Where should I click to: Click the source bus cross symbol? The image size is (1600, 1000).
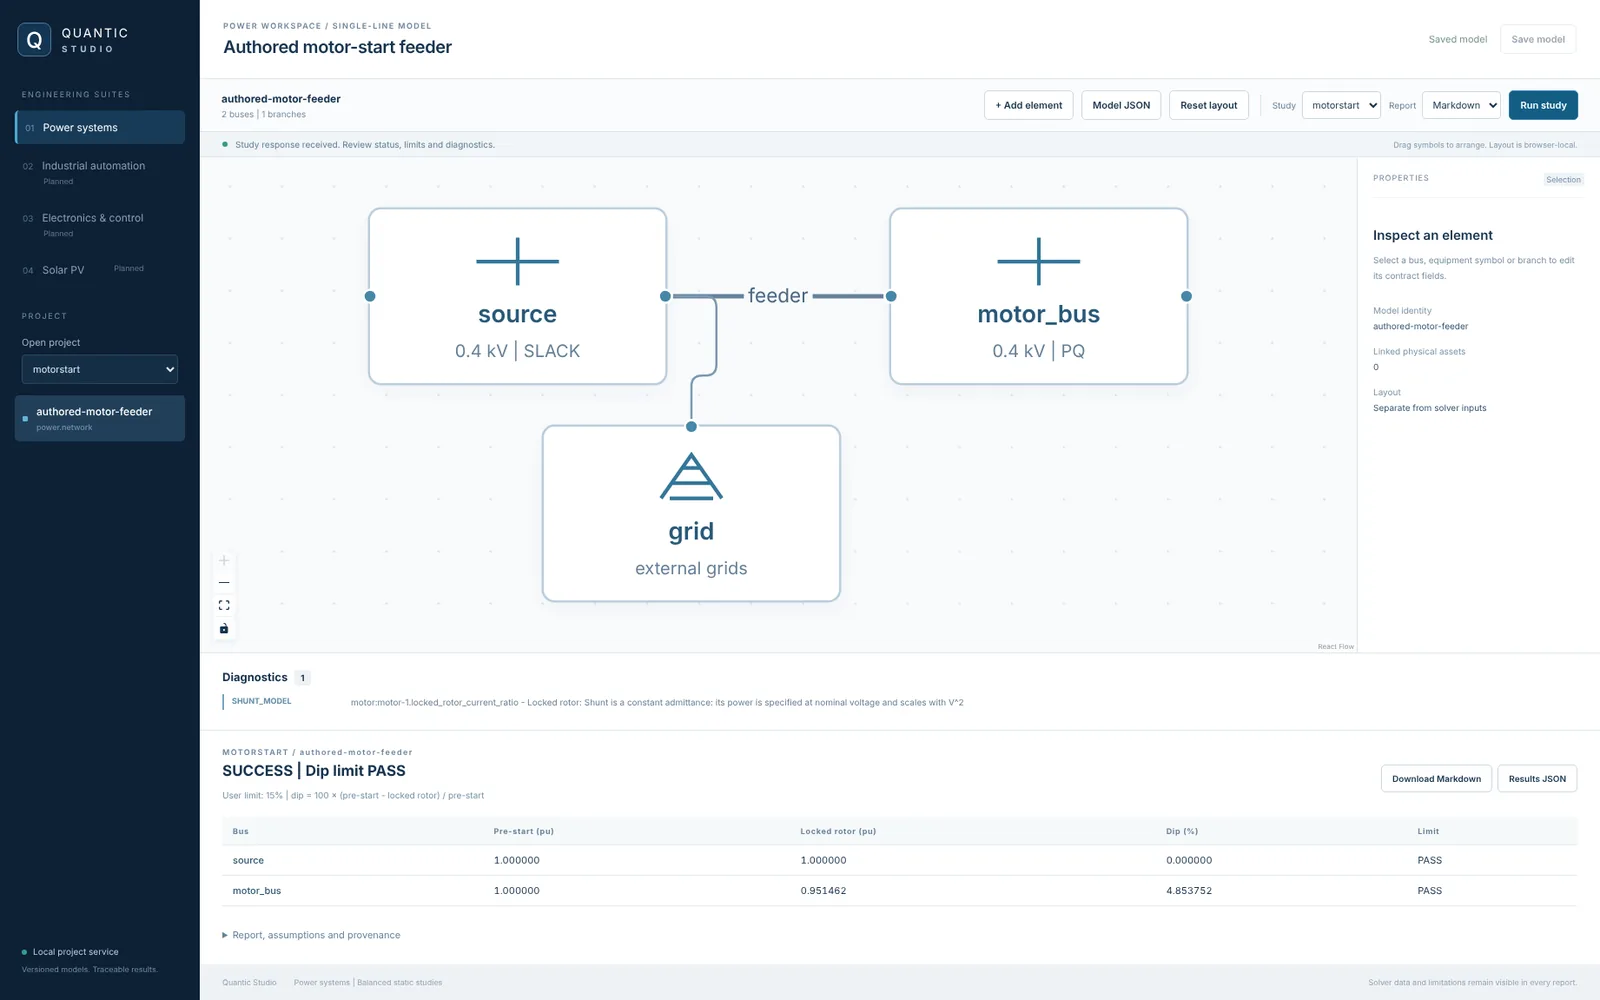[x=517, y=261]
